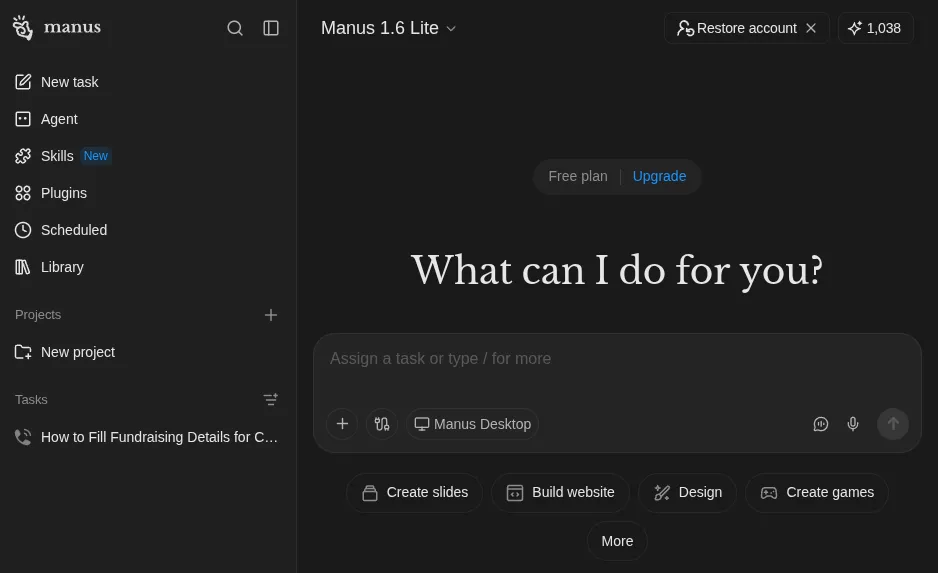The image size is (938, 573).
Task: Collapse the sidebar with the panel icon
Action: 271,28
